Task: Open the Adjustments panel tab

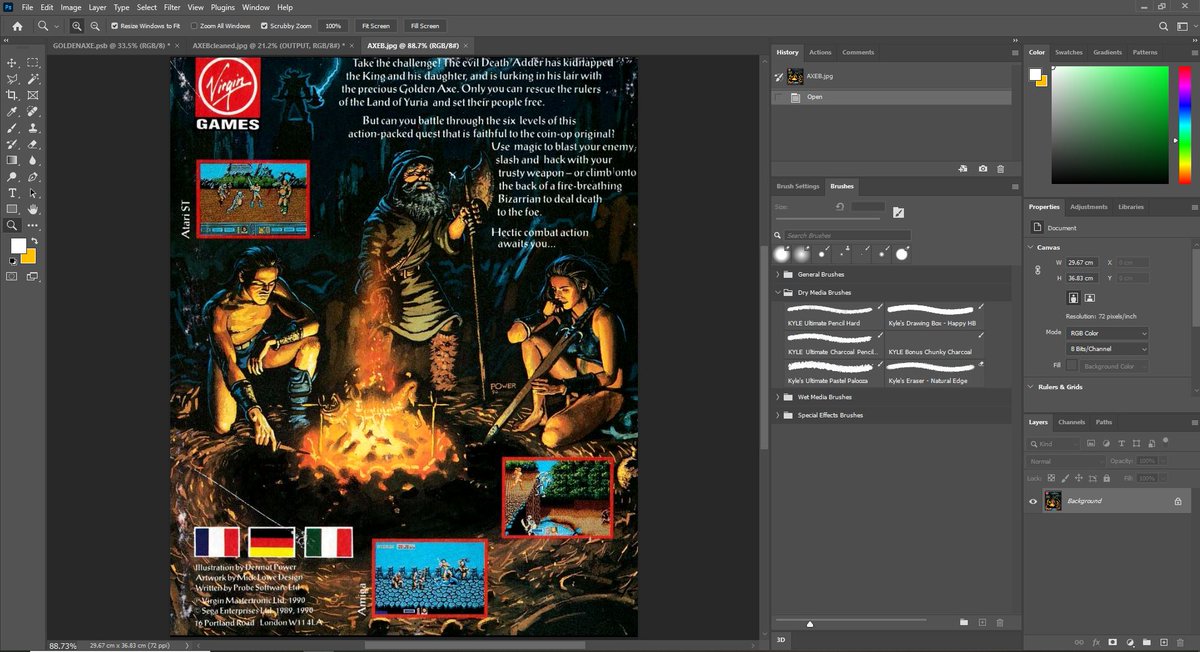Action: [1088, 207]
